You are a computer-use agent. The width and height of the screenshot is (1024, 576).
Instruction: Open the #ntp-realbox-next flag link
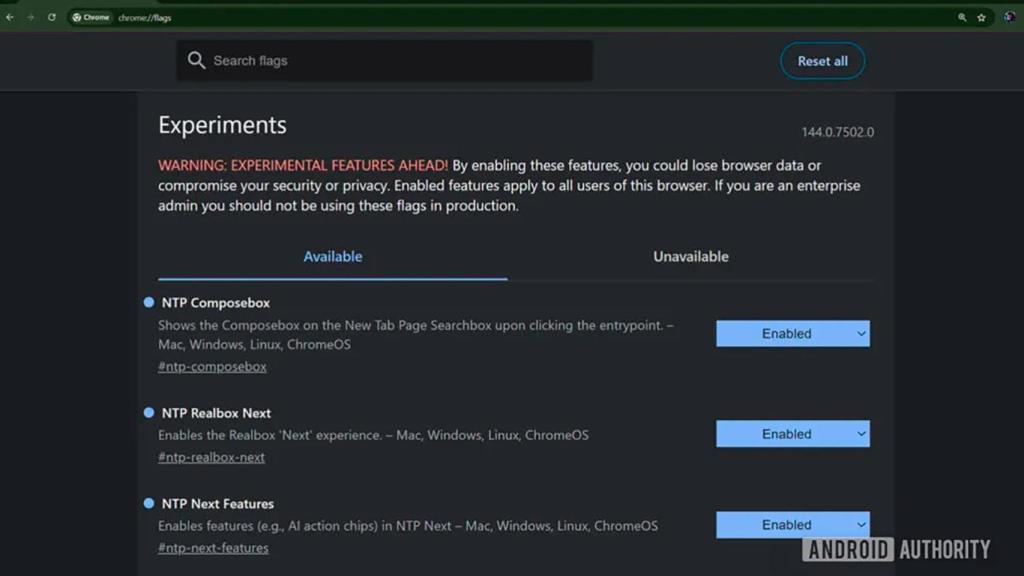click(x=211, y=457)
